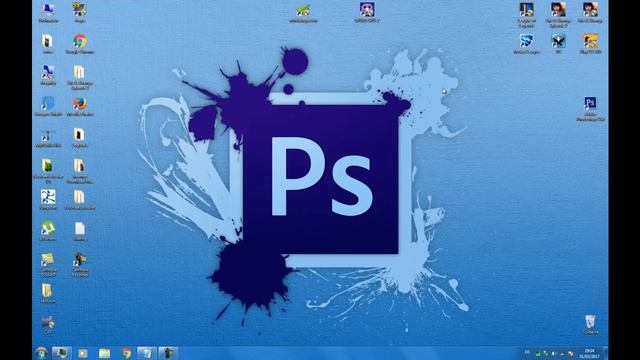This screenshot has height=360, width=640.
Task: Select the Recycle Bin desktop icon
Action: (590, 325)
